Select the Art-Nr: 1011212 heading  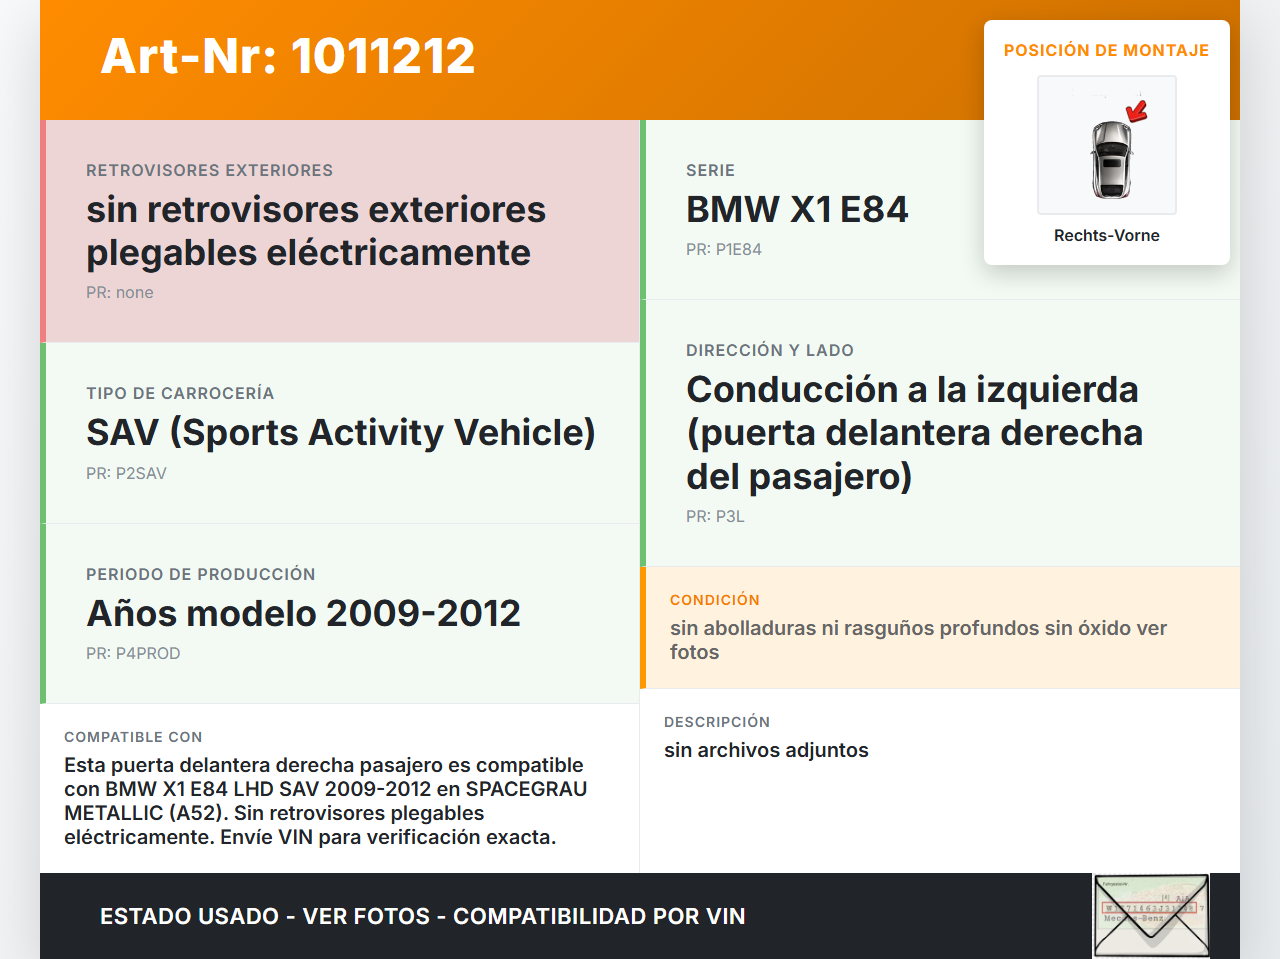click(288, 56)
